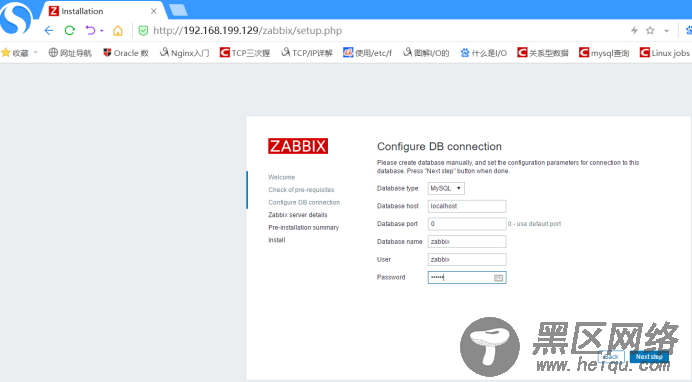The width and height of the screenshot is (692, 382).
Task: Open the Oracle bookmark
Action: pos(125,53)
